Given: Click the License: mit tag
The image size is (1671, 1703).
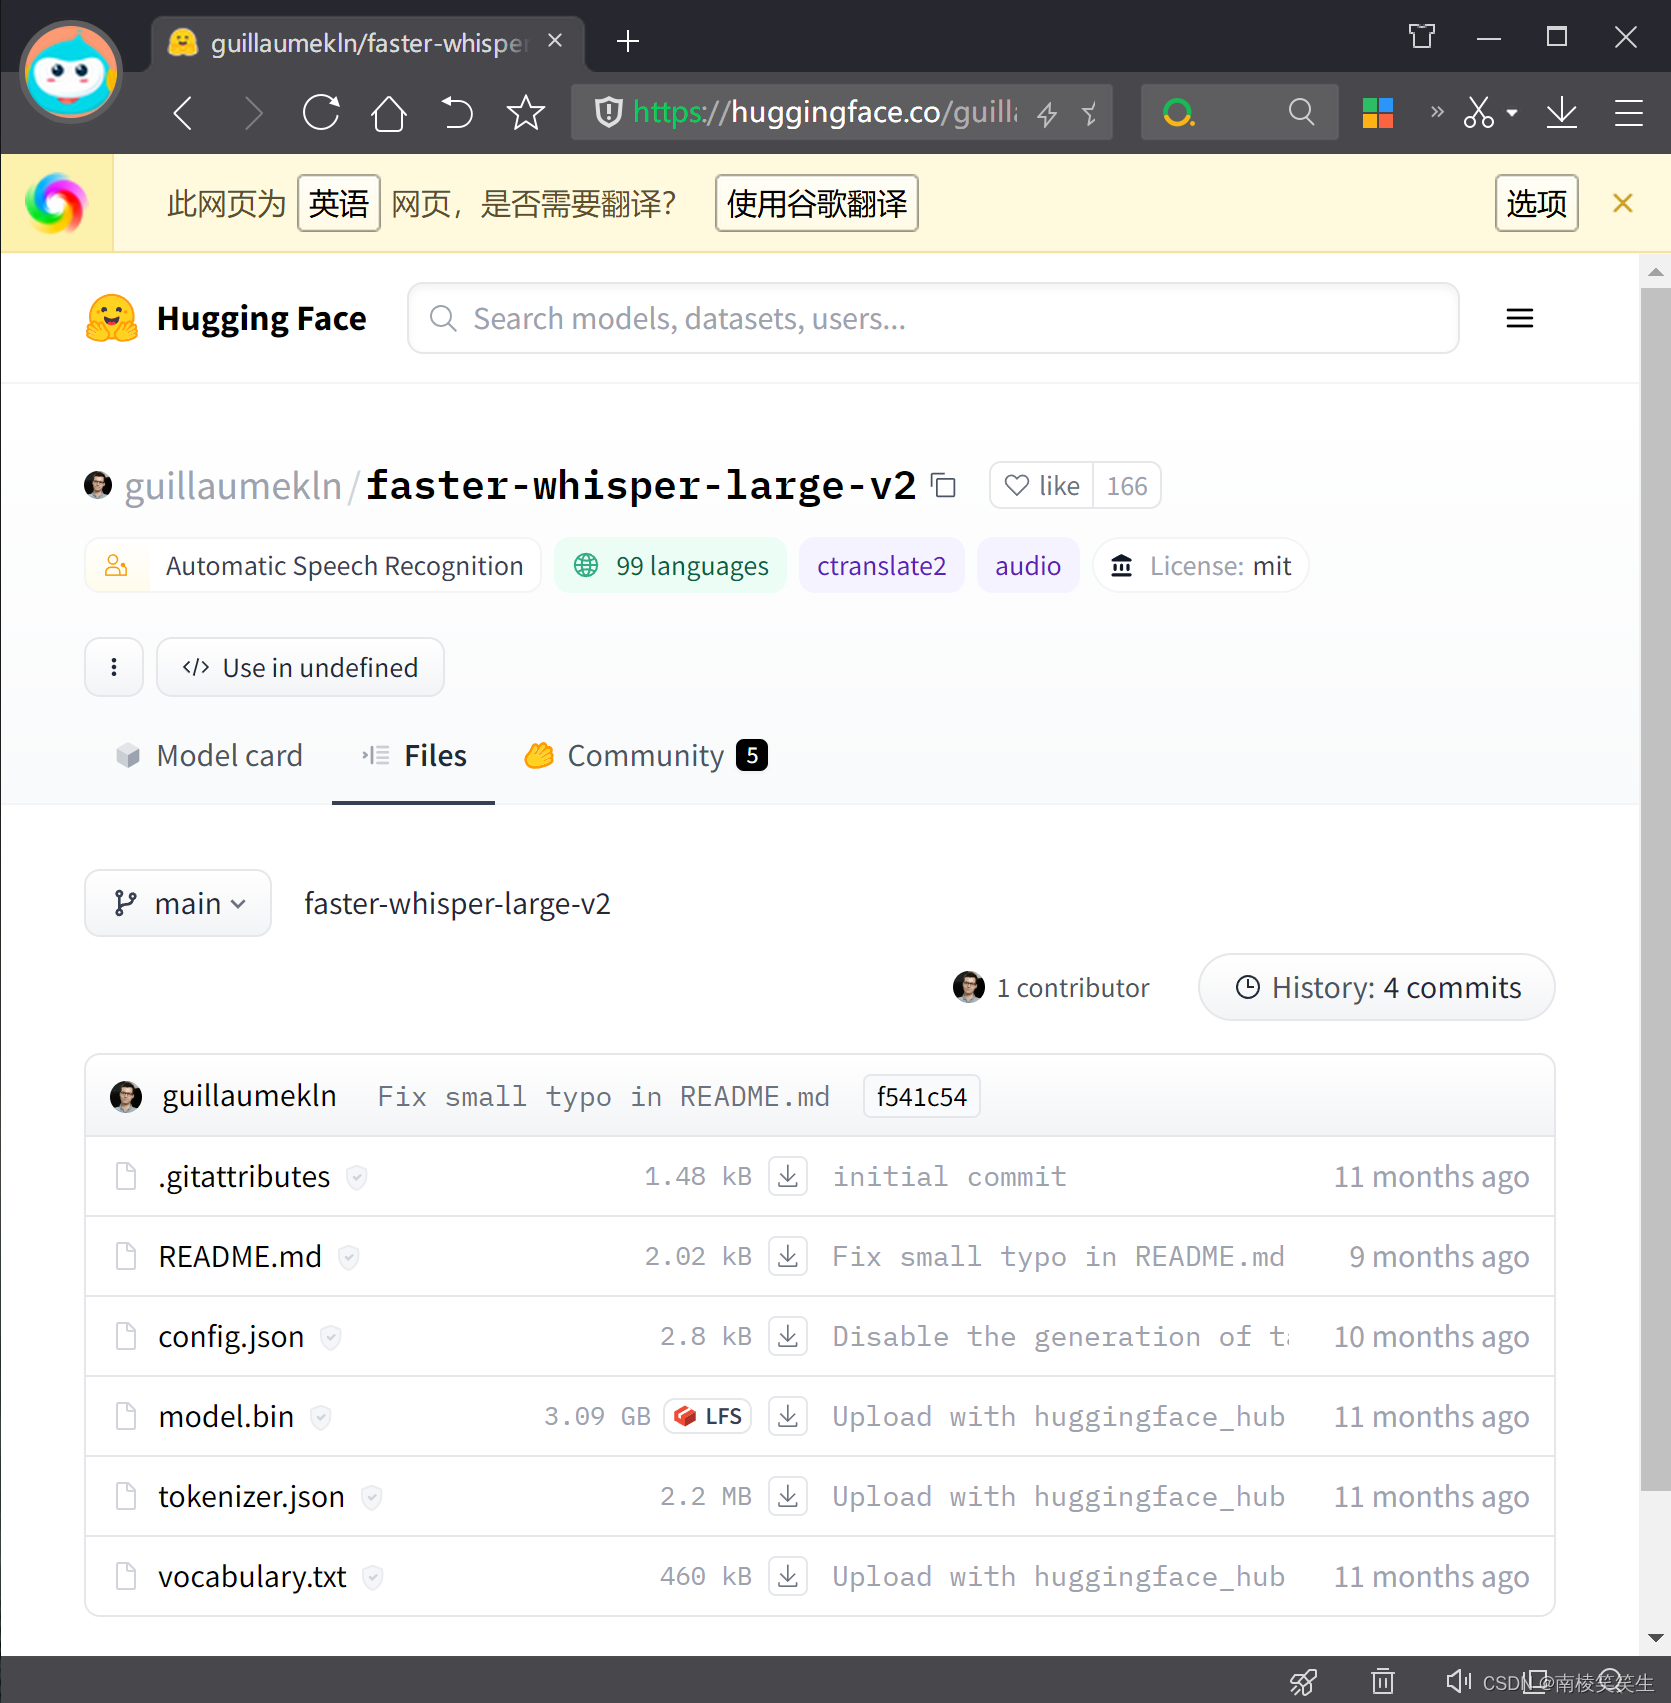Looking at the screenshot, I should 1201,565.
